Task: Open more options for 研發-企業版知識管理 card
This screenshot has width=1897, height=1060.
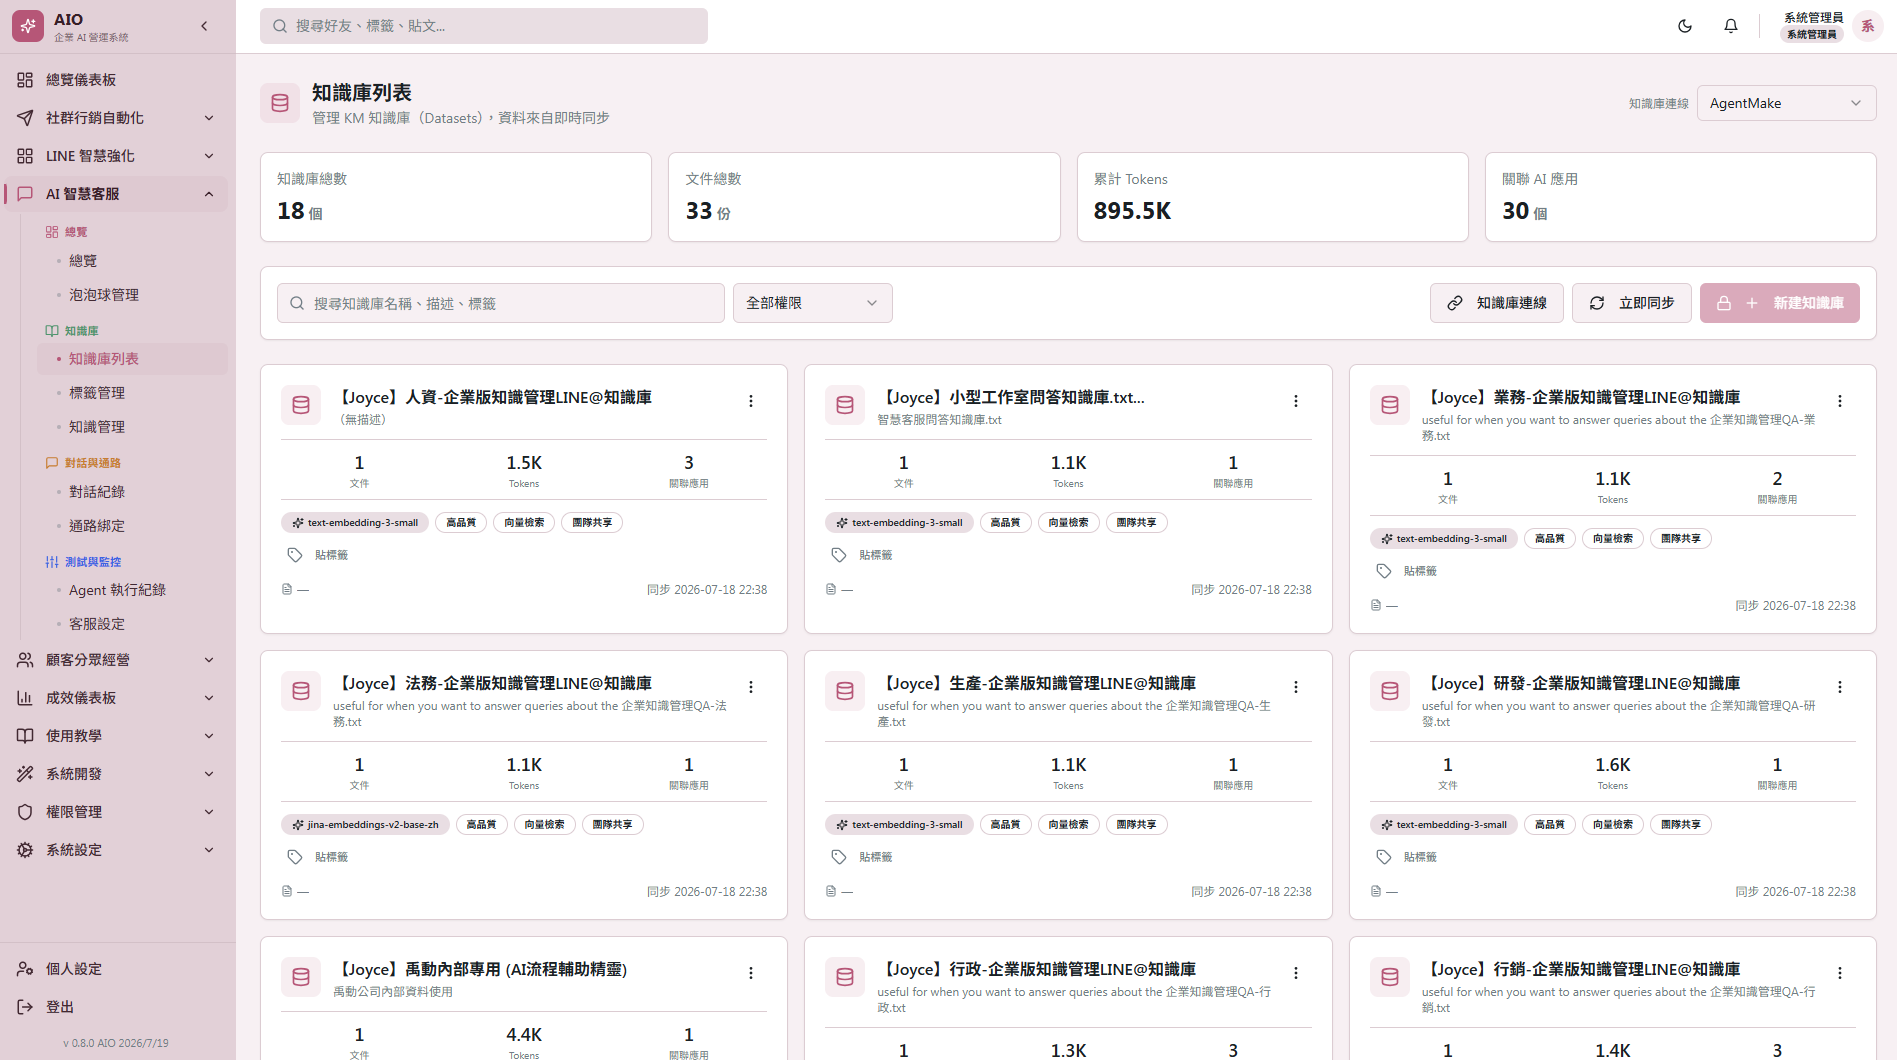Action: point(1840,687)
